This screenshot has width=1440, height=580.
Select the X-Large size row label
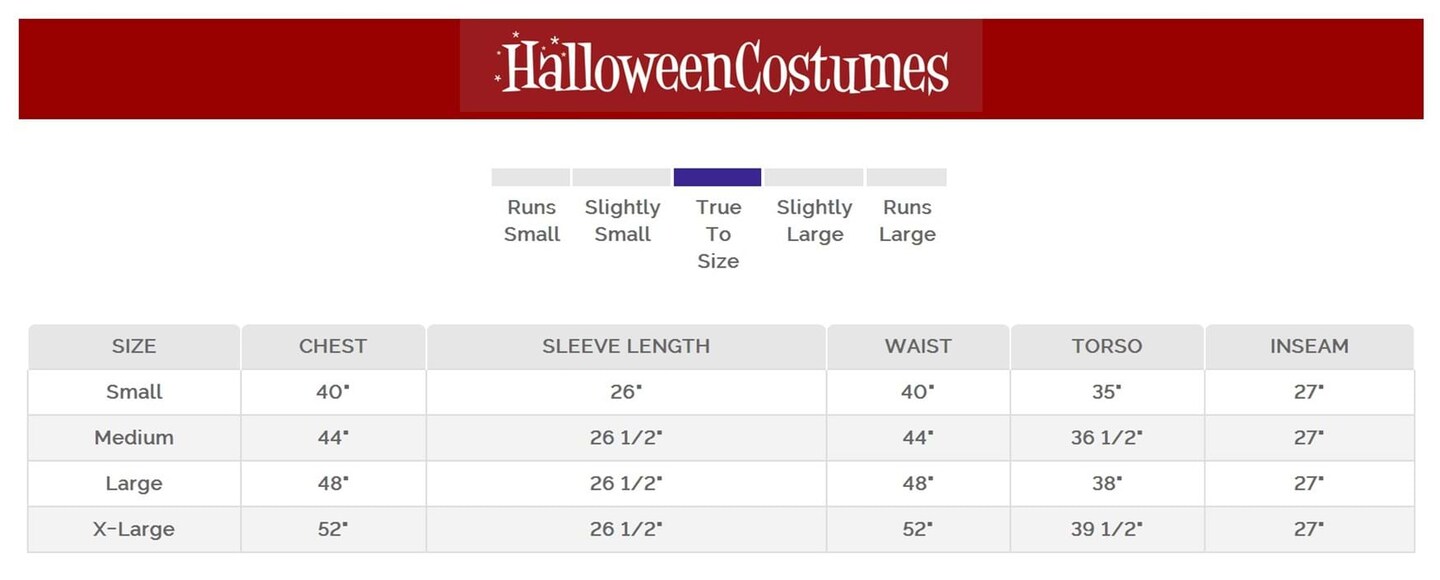(x=134, y=530)
